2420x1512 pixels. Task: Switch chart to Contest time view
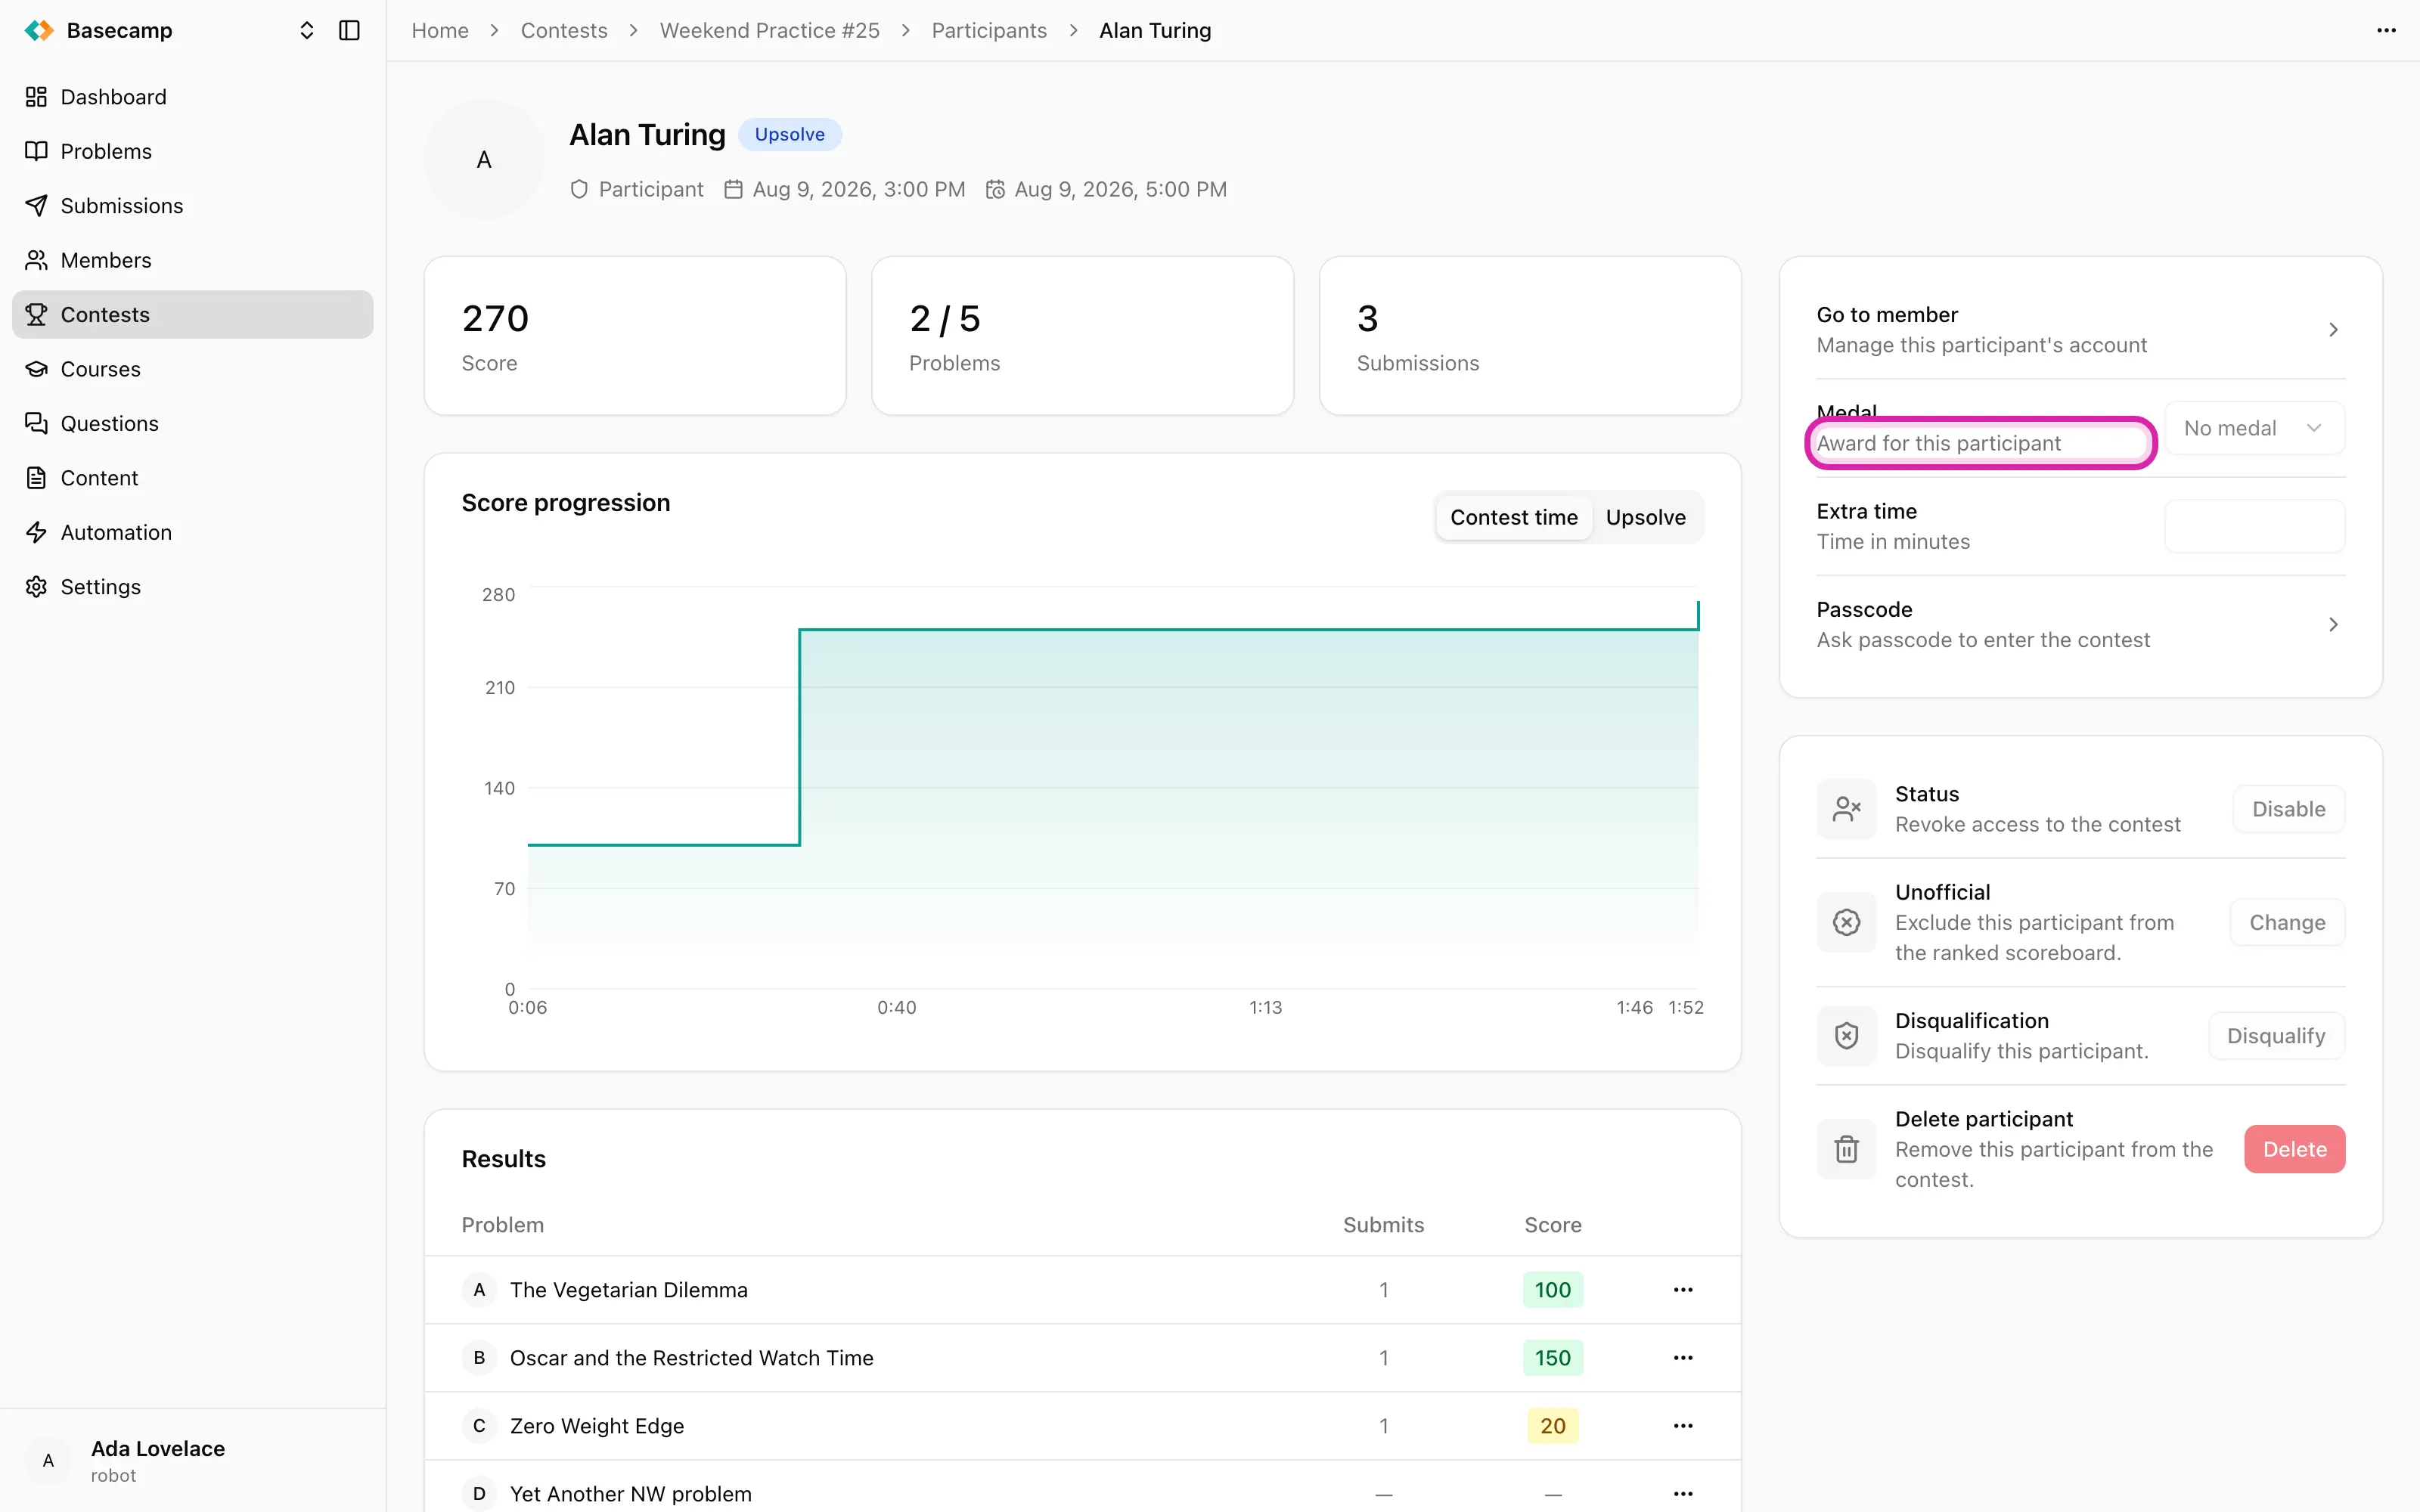tap(1513, 517)
